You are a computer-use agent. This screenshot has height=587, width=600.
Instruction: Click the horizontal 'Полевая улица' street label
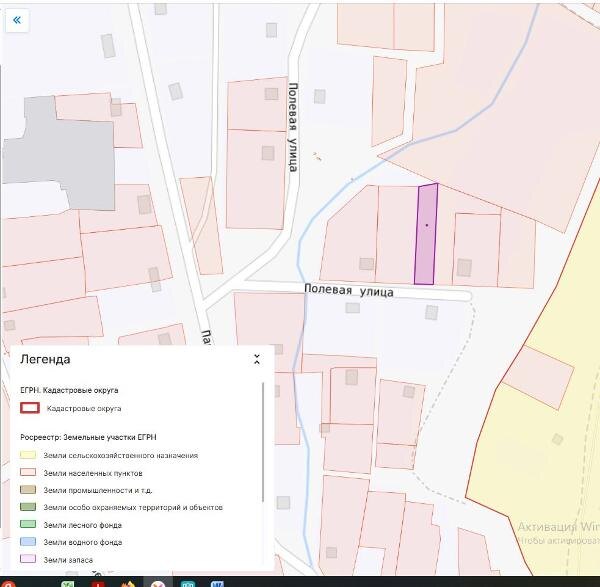pyautogui.click(x=349, y=290)
